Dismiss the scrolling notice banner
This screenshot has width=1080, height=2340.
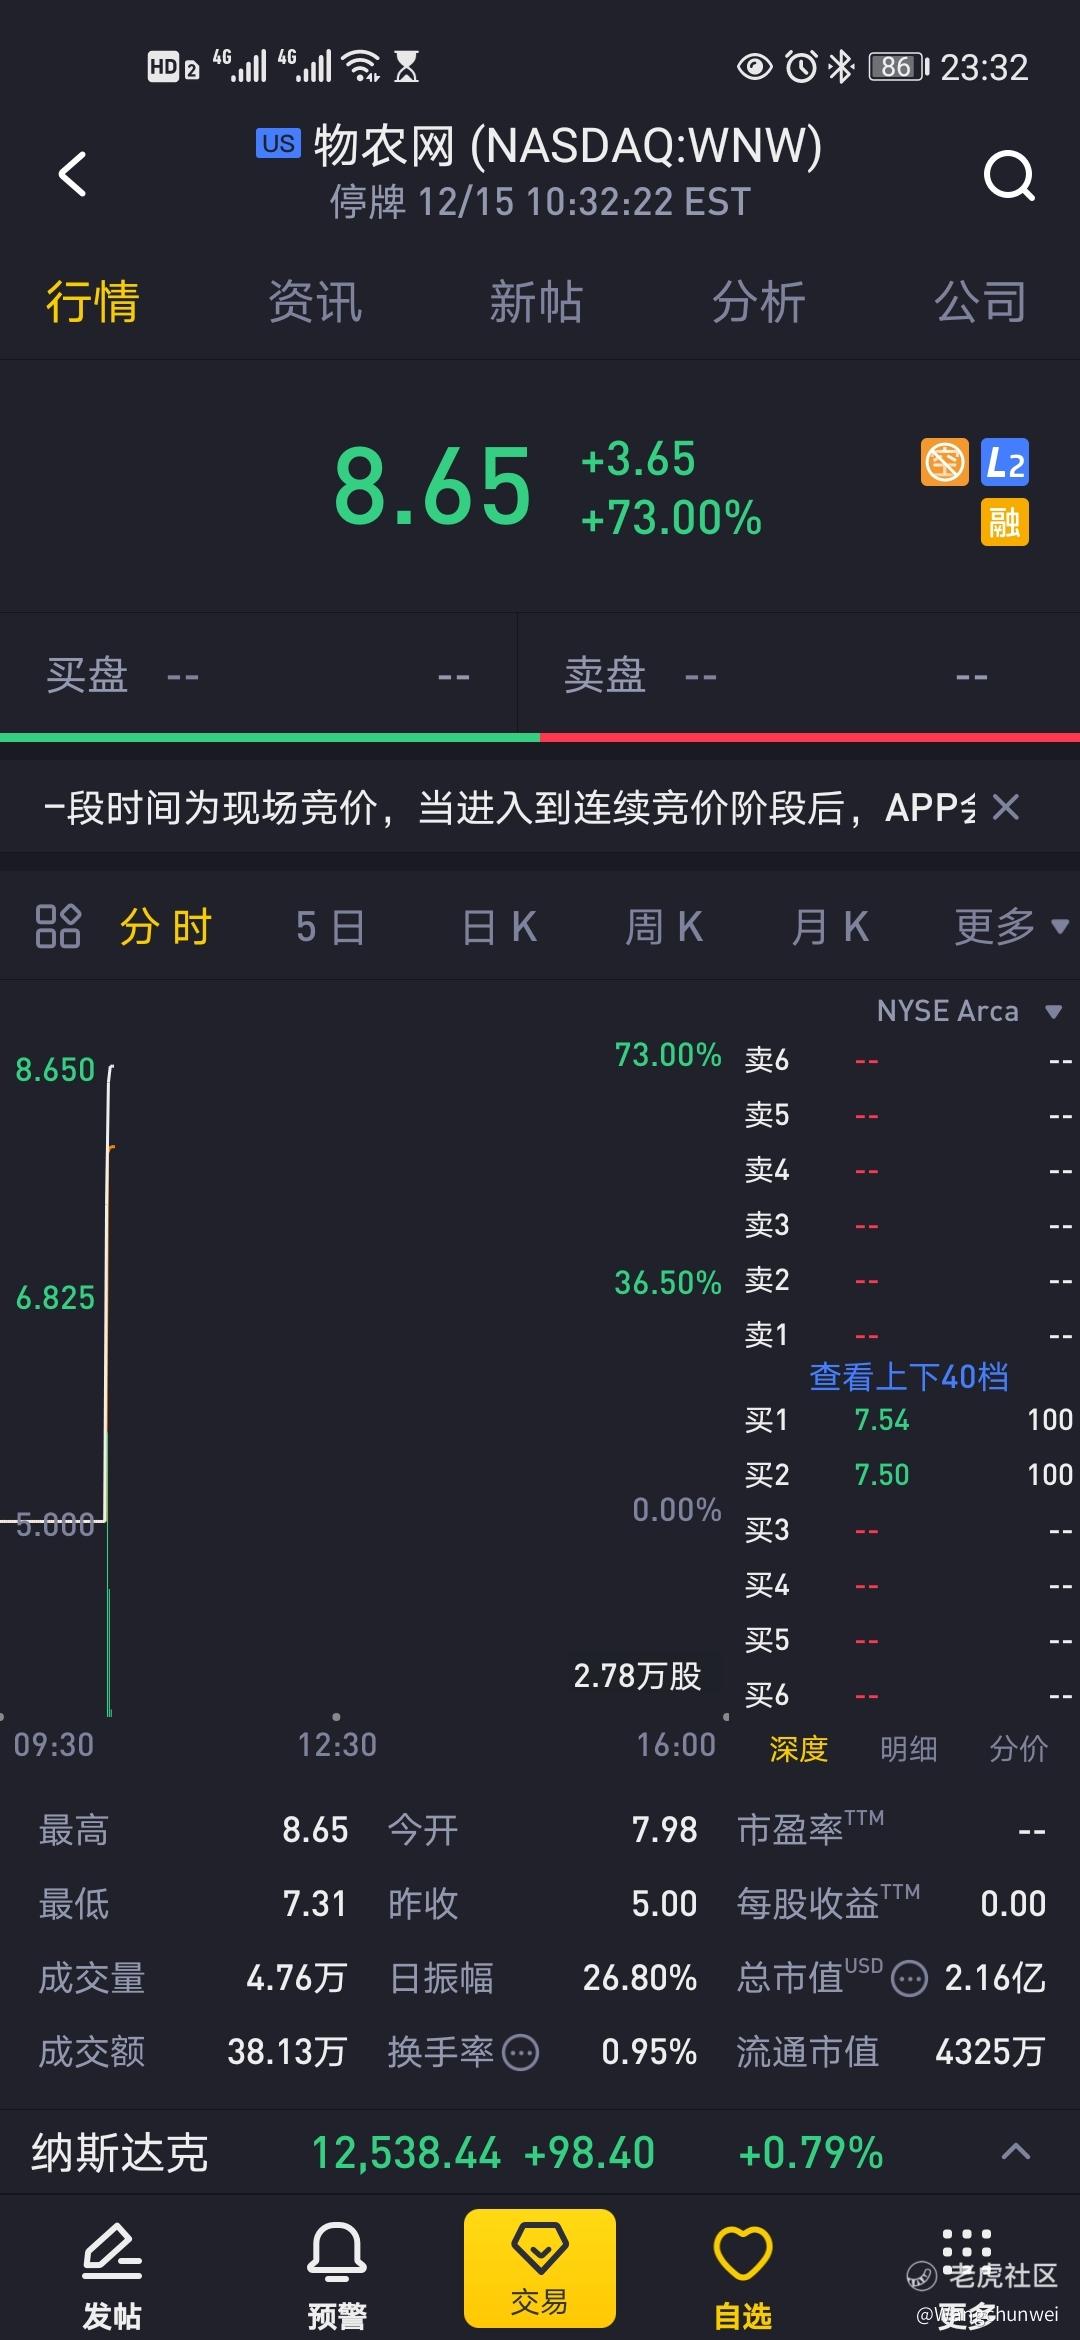[x=1006, y=807]
